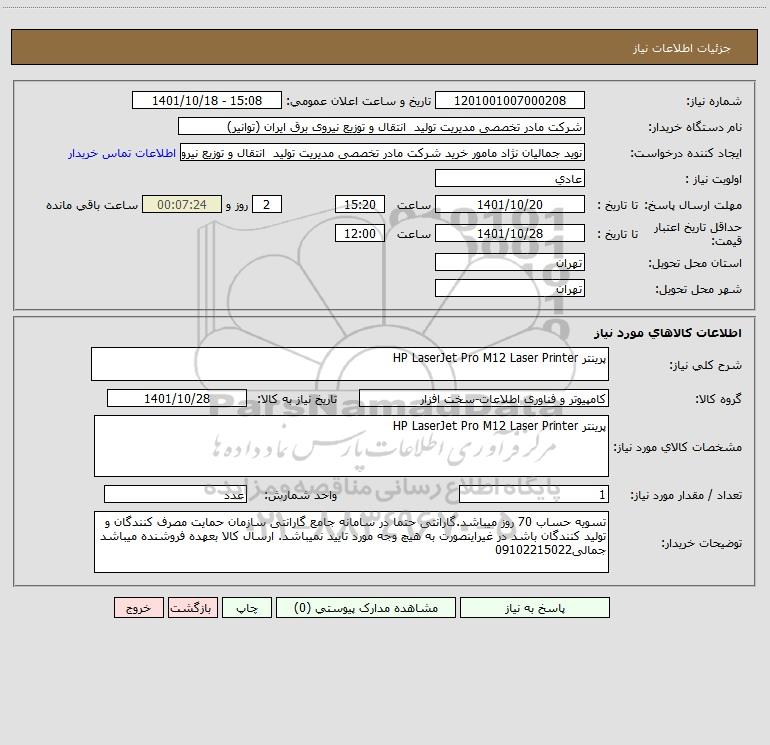
Task: Click the request creator name field
Action: (383, 152)
